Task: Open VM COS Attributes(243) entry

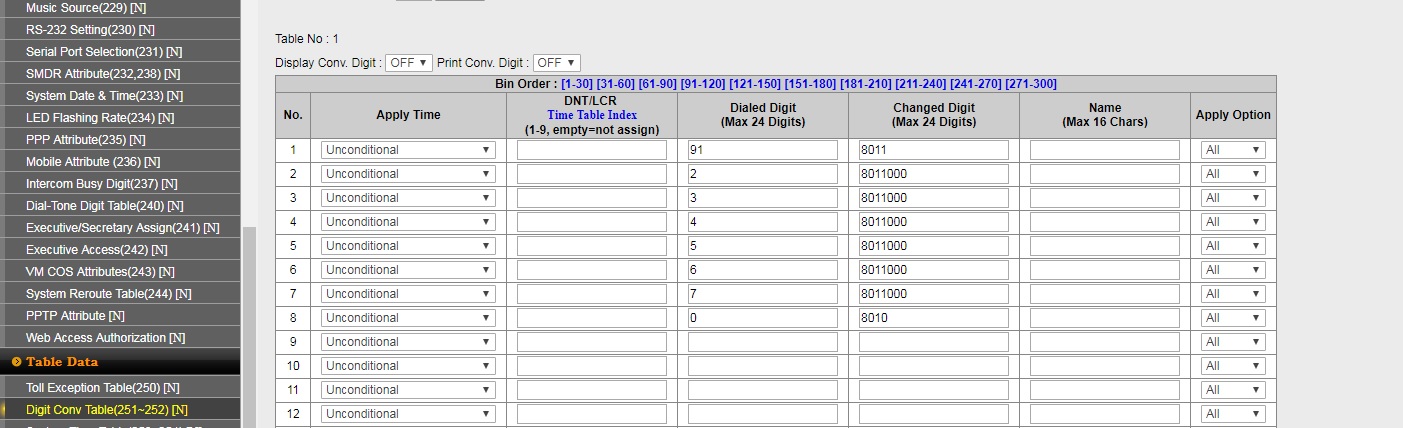Action: pos(100,272)
